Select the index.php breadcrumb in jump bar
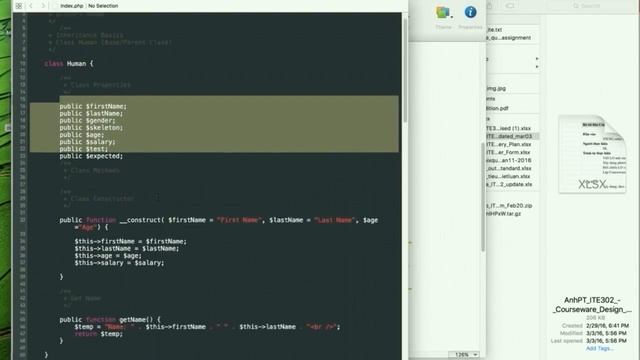The width and height of the screenshot is (640, 360). coord(71,6)
